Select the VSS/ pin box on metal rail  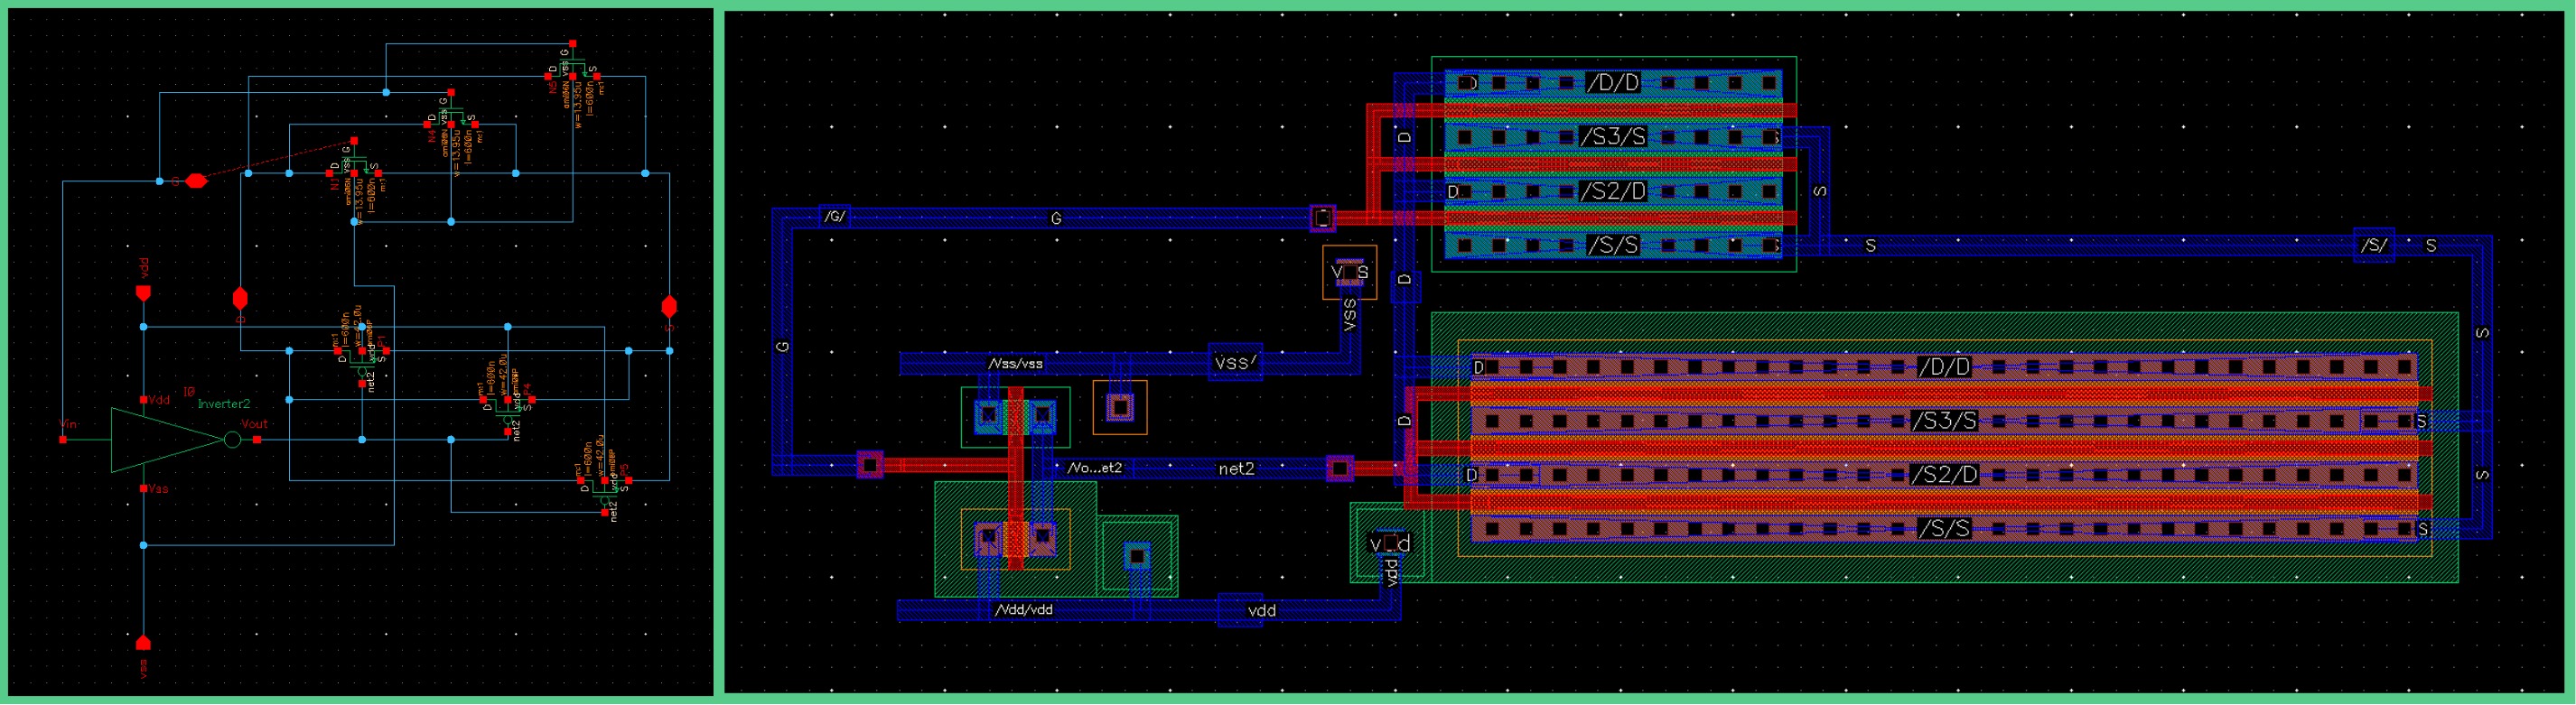(x=1235, y=362)
